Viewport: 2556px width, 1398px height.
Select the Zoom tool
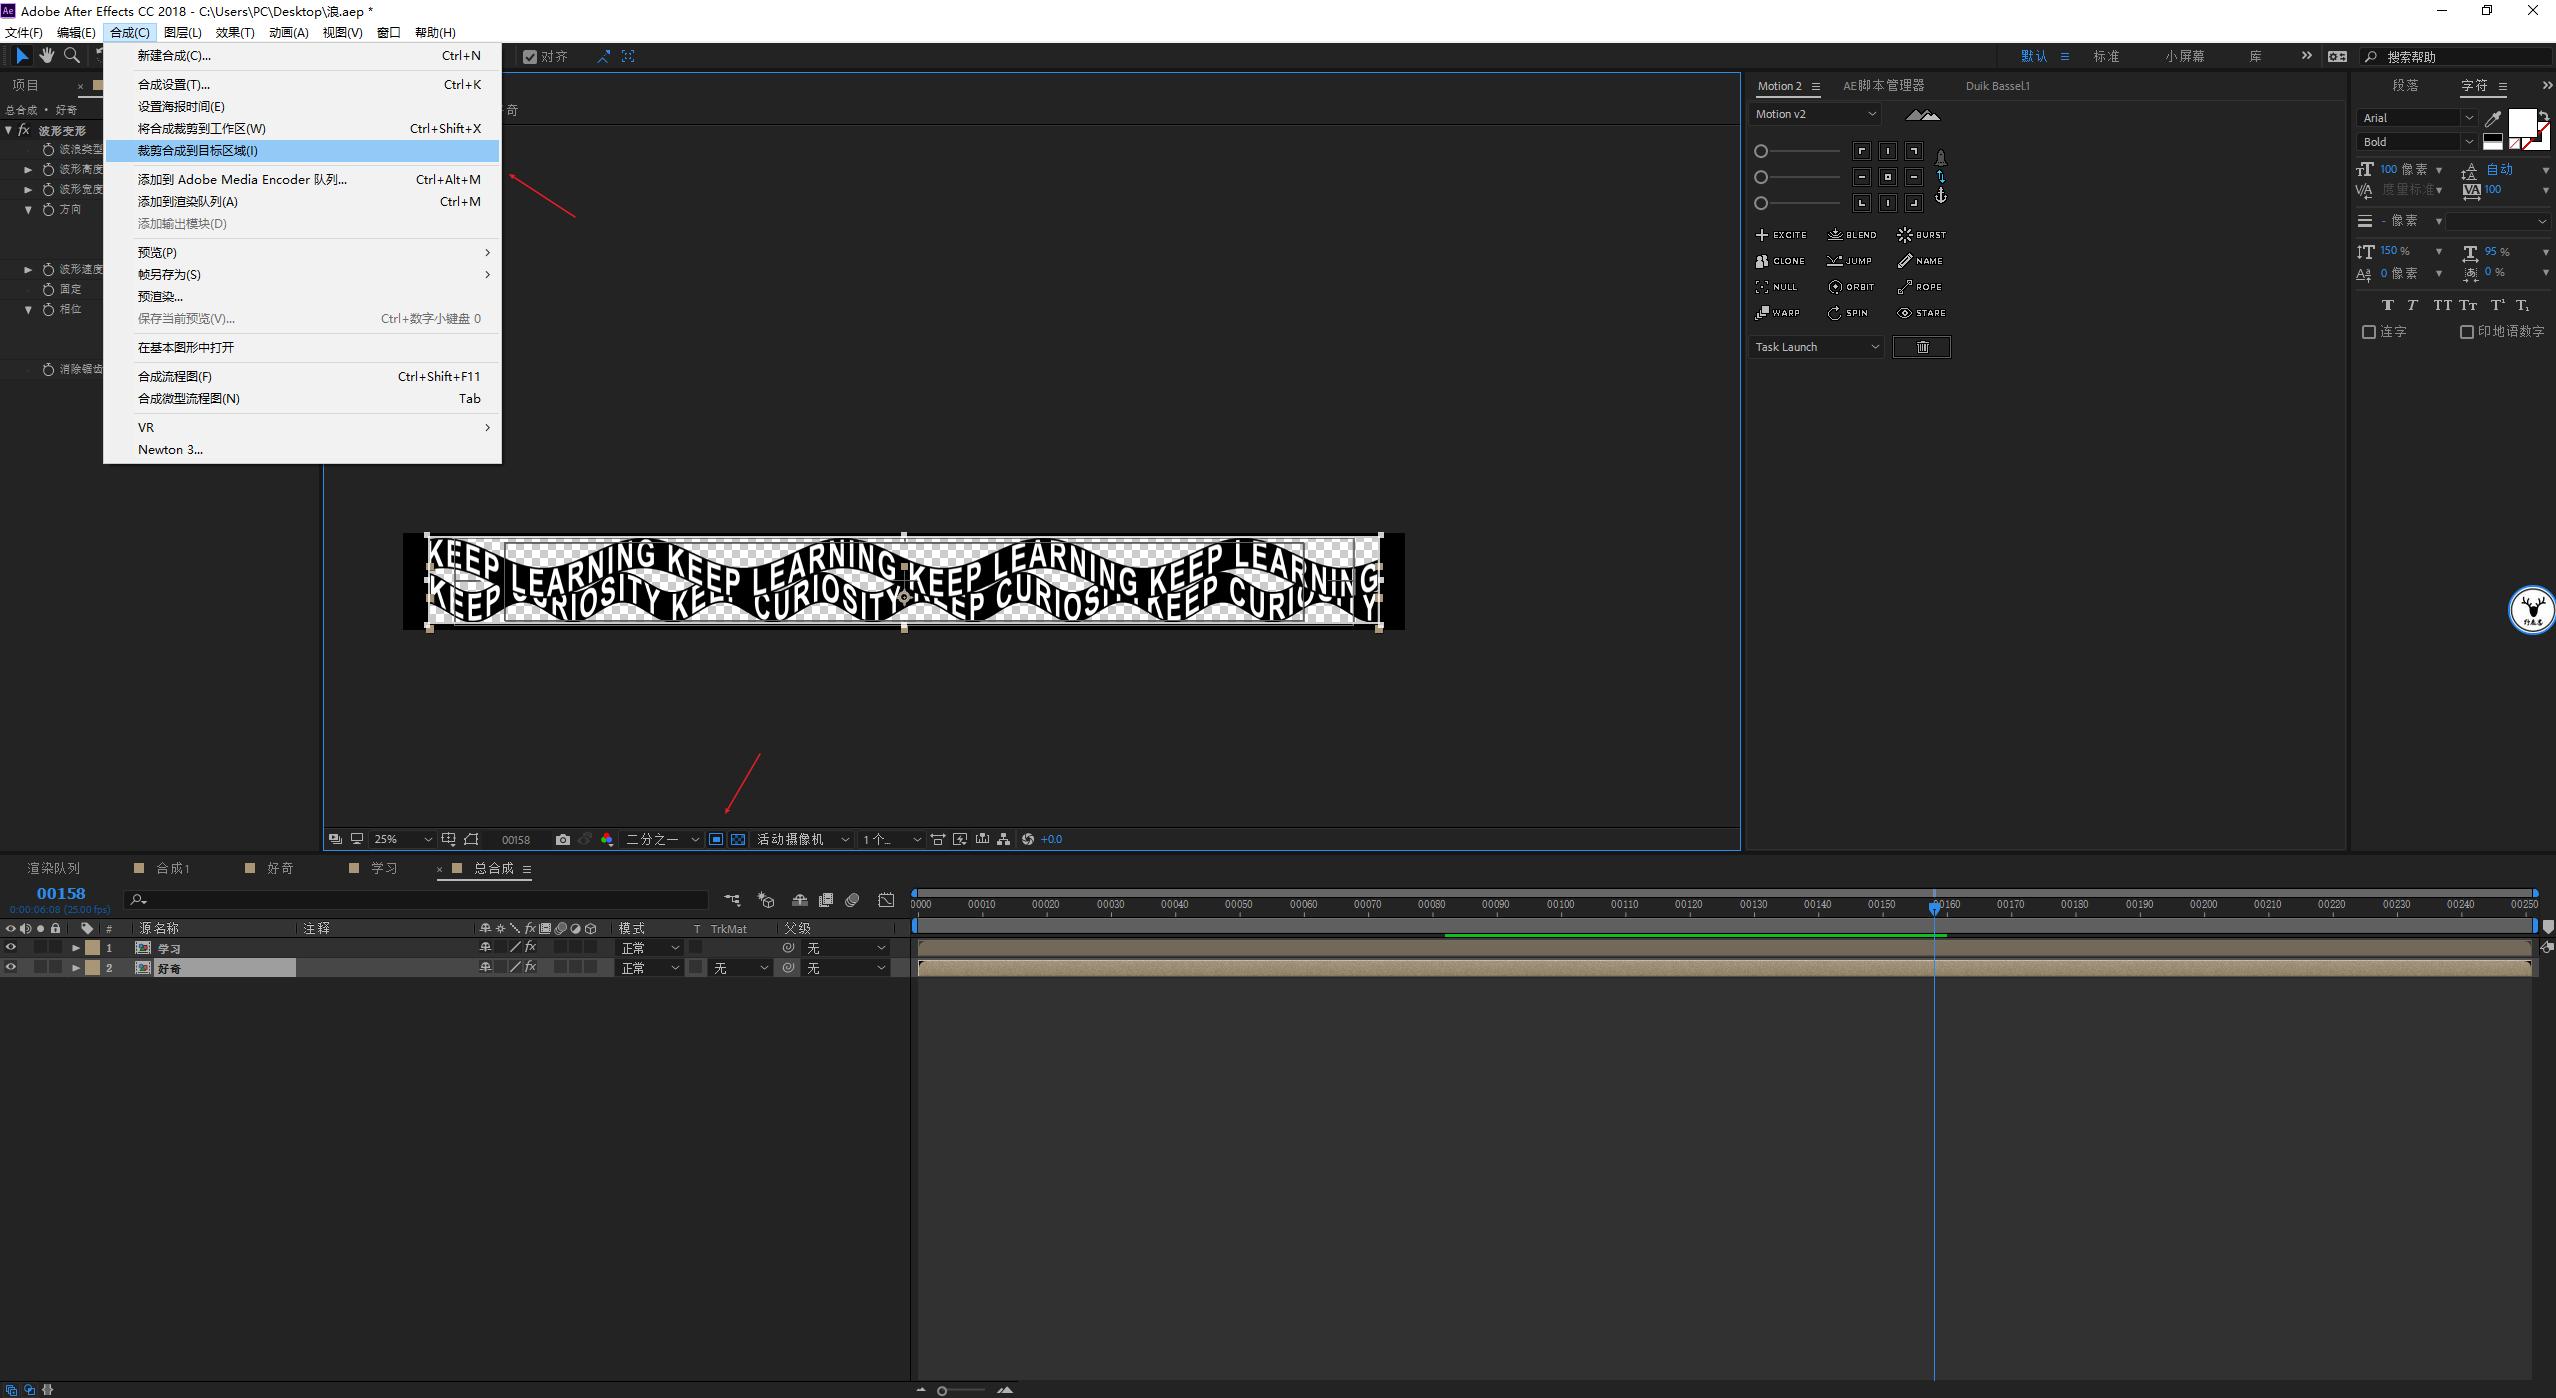(71, 56)
